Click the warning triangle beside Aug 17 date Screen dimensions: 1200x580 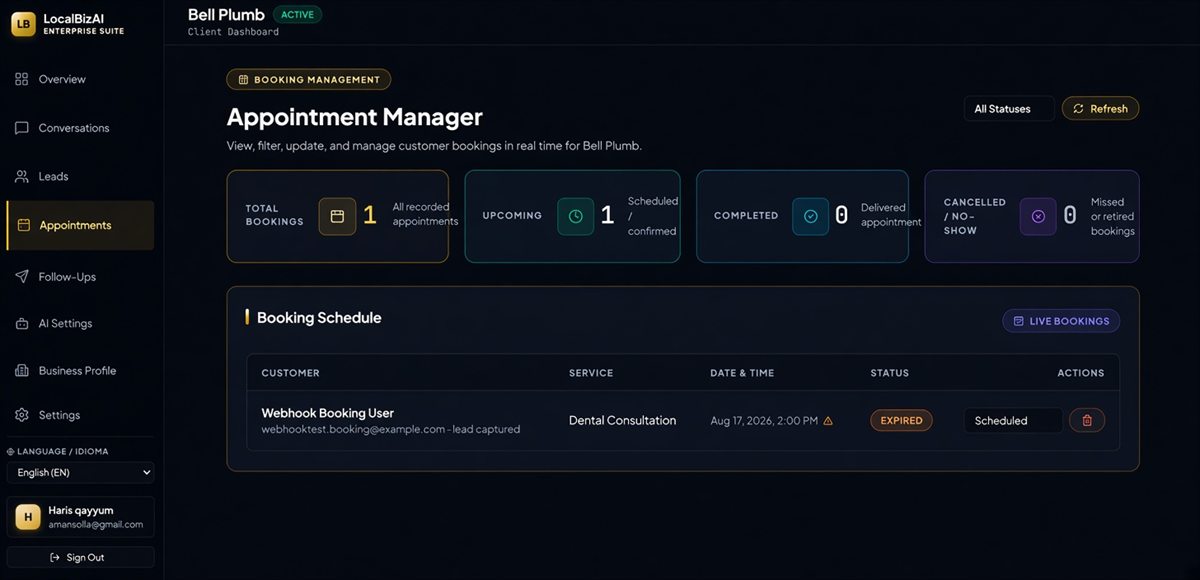tap(827, 421)
